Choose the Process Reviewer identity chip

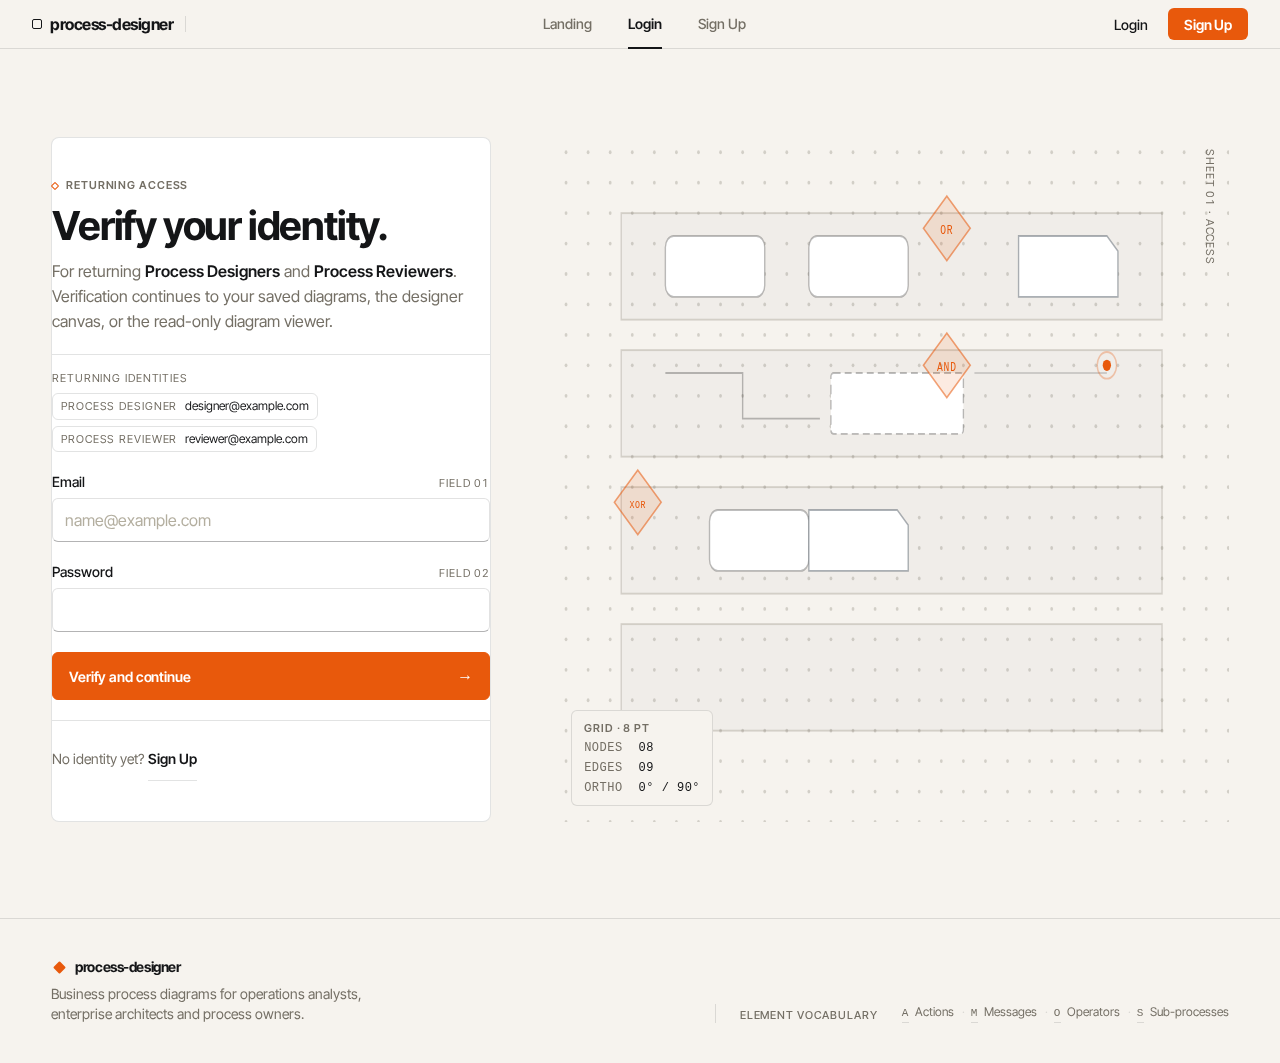[x=184, y=439]
